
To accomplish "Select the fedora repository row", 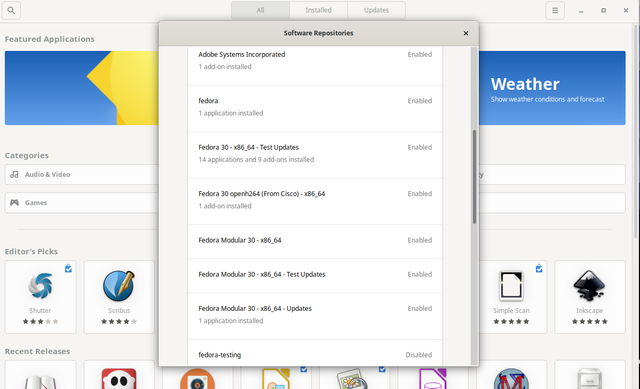I will point(315,109).
